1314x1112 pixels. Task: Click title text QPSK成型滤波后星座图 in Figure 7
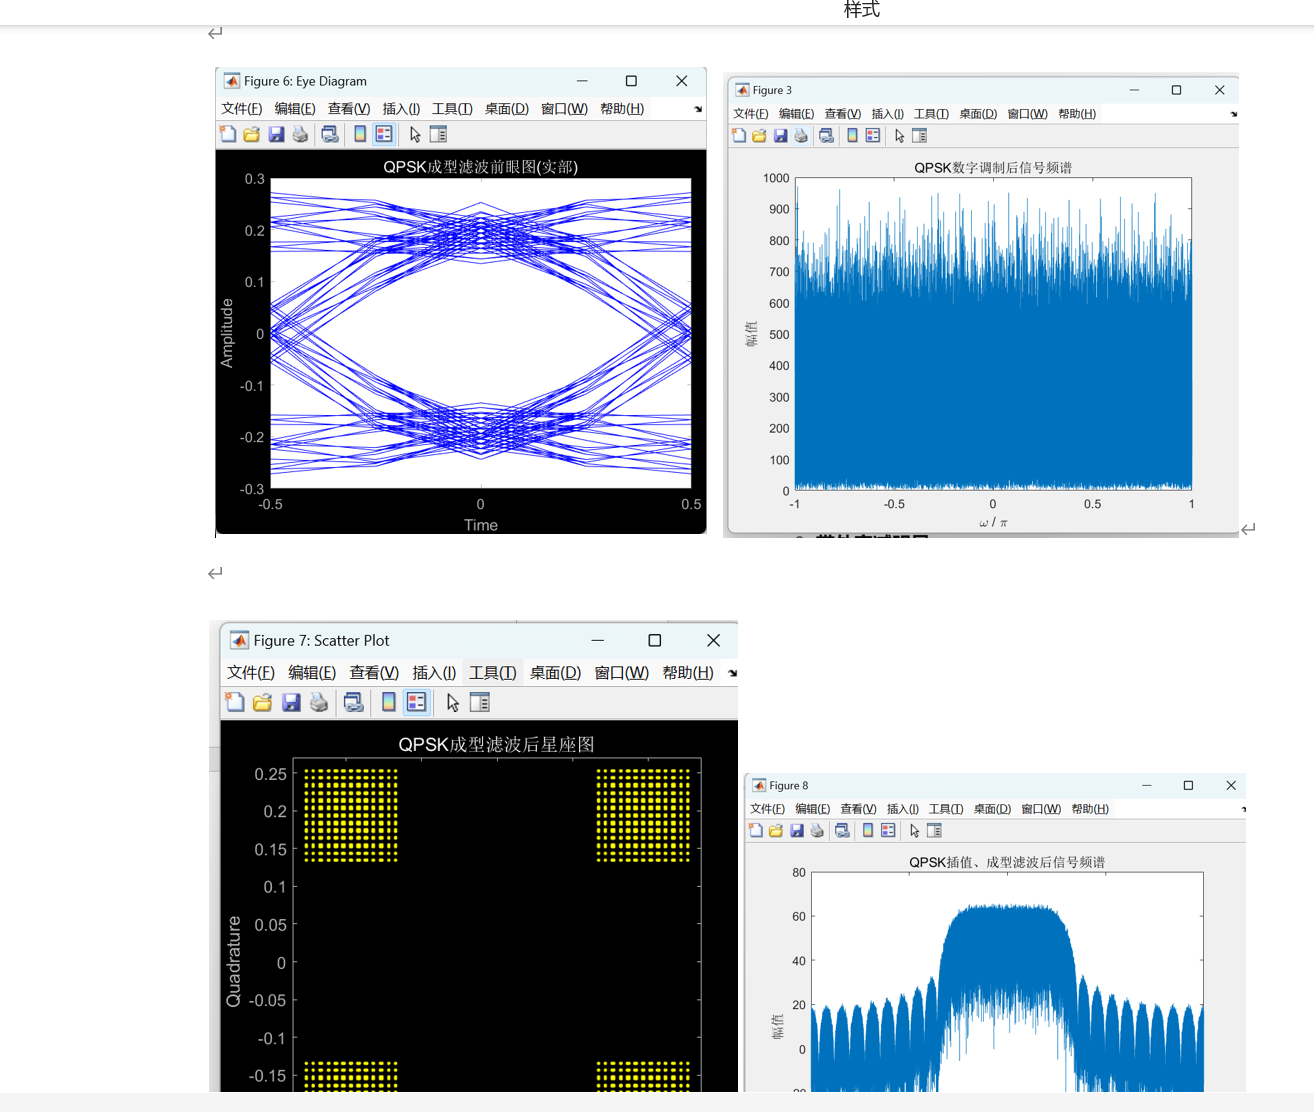point(497,744)
